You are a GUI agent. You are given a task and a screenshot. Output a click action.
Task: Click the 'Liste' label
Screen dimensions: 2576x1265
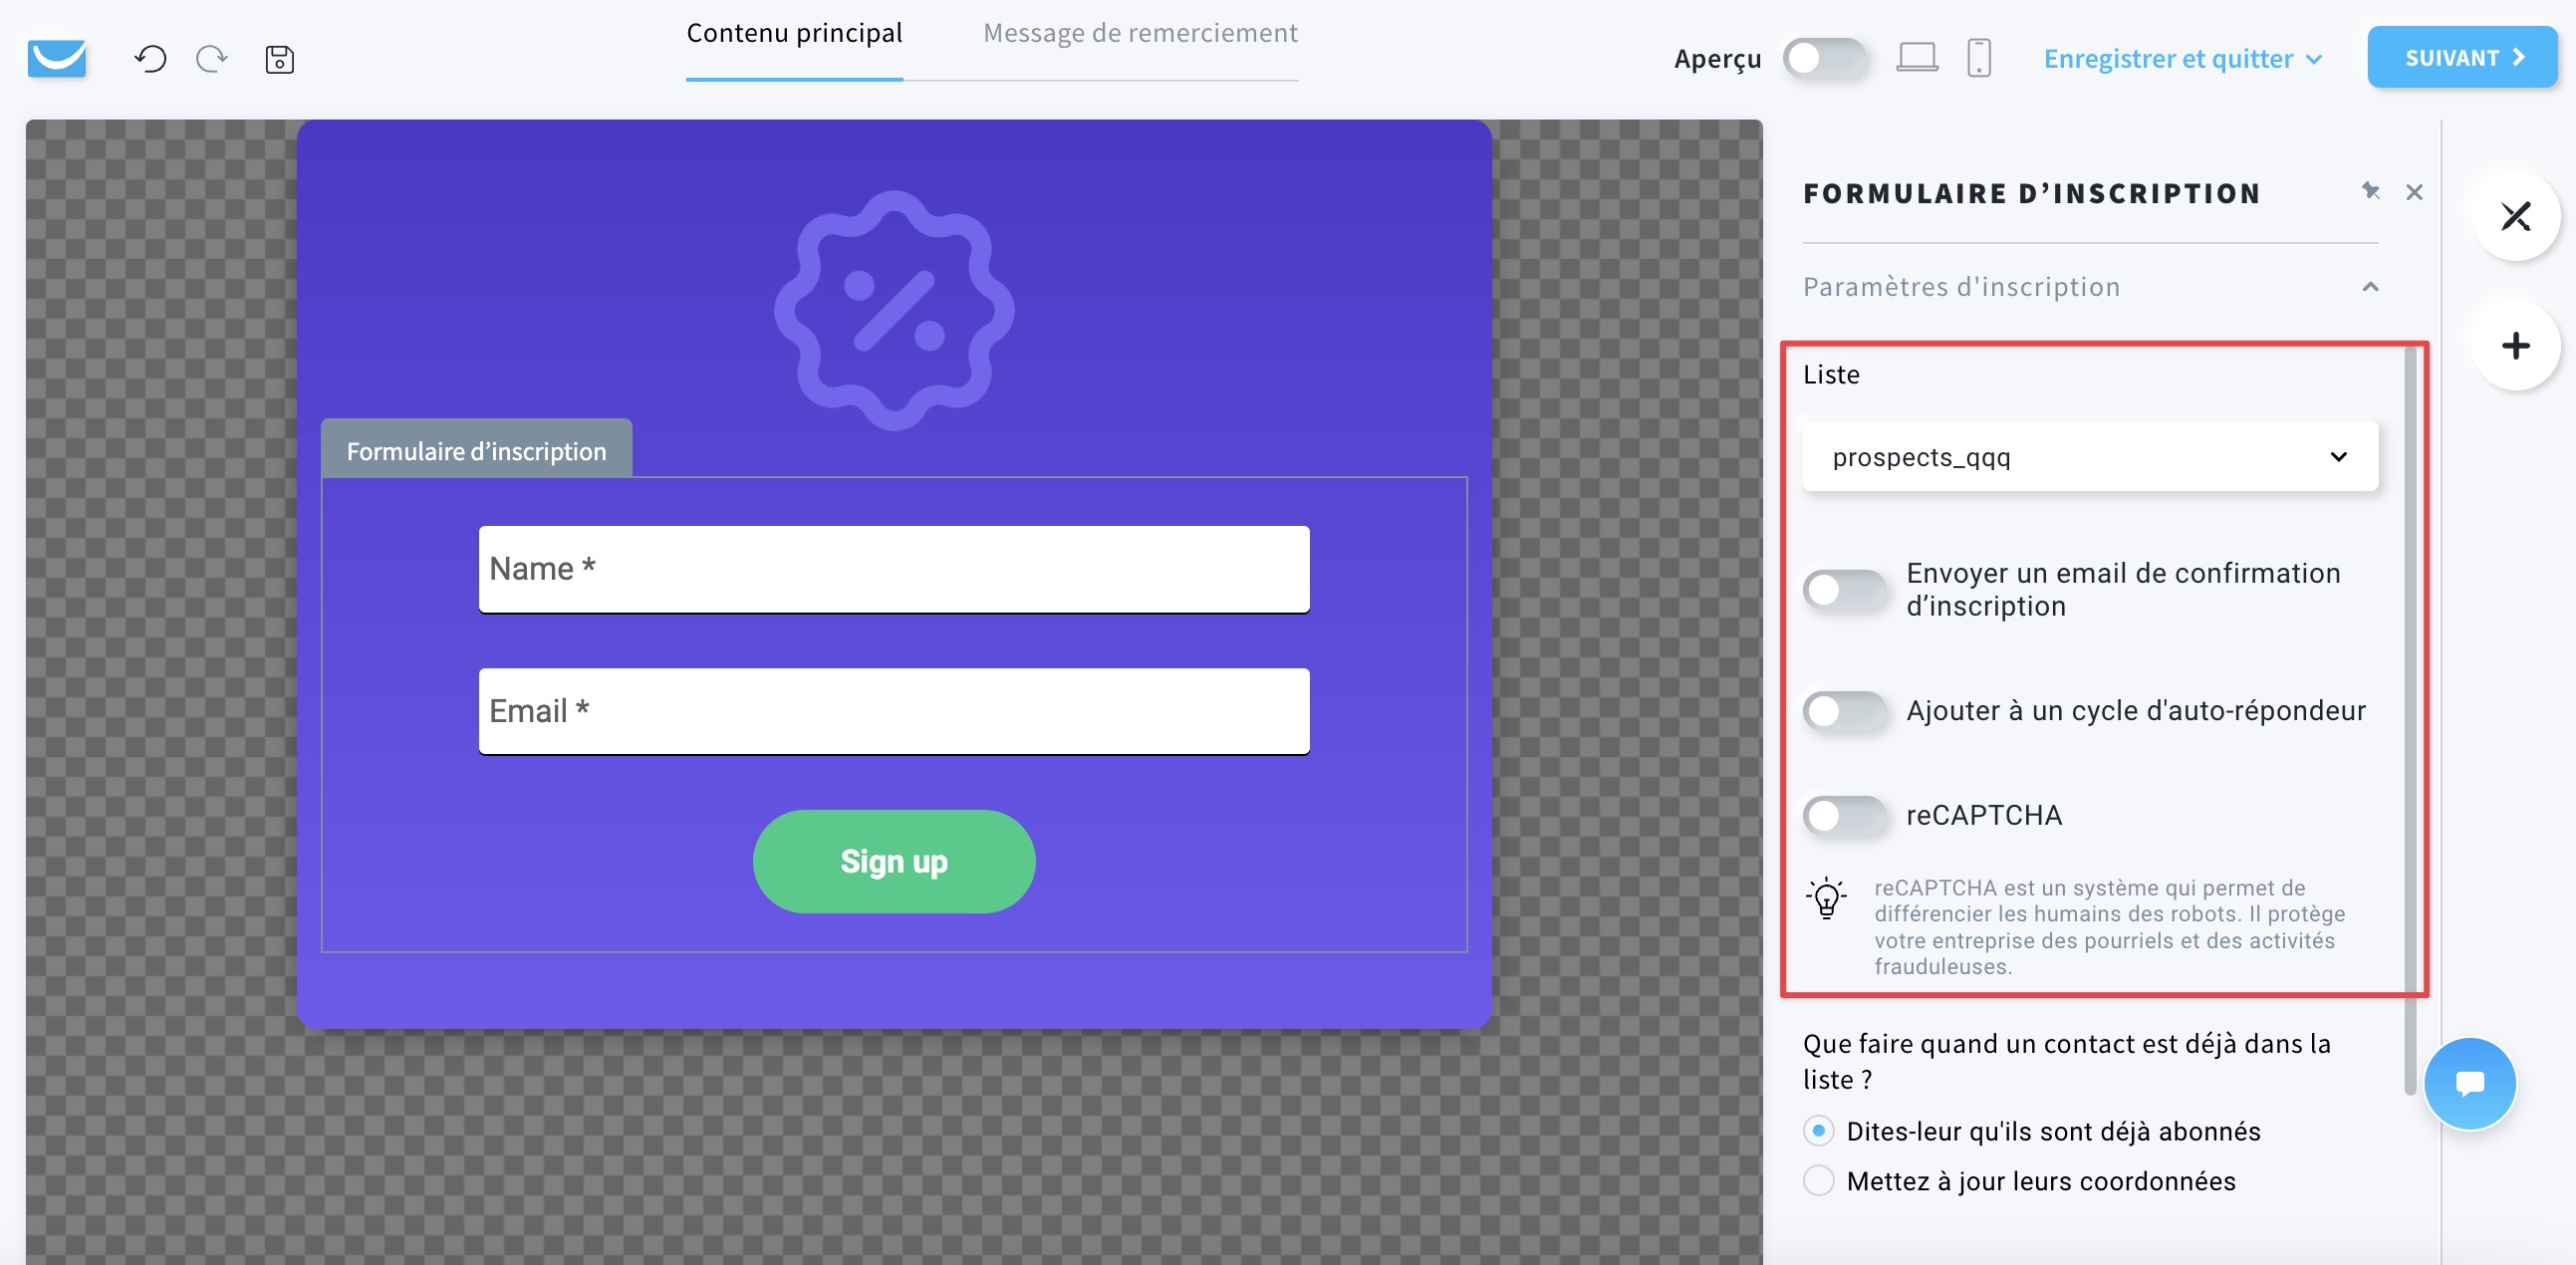pyautogui.click(x=1831, y=375)
